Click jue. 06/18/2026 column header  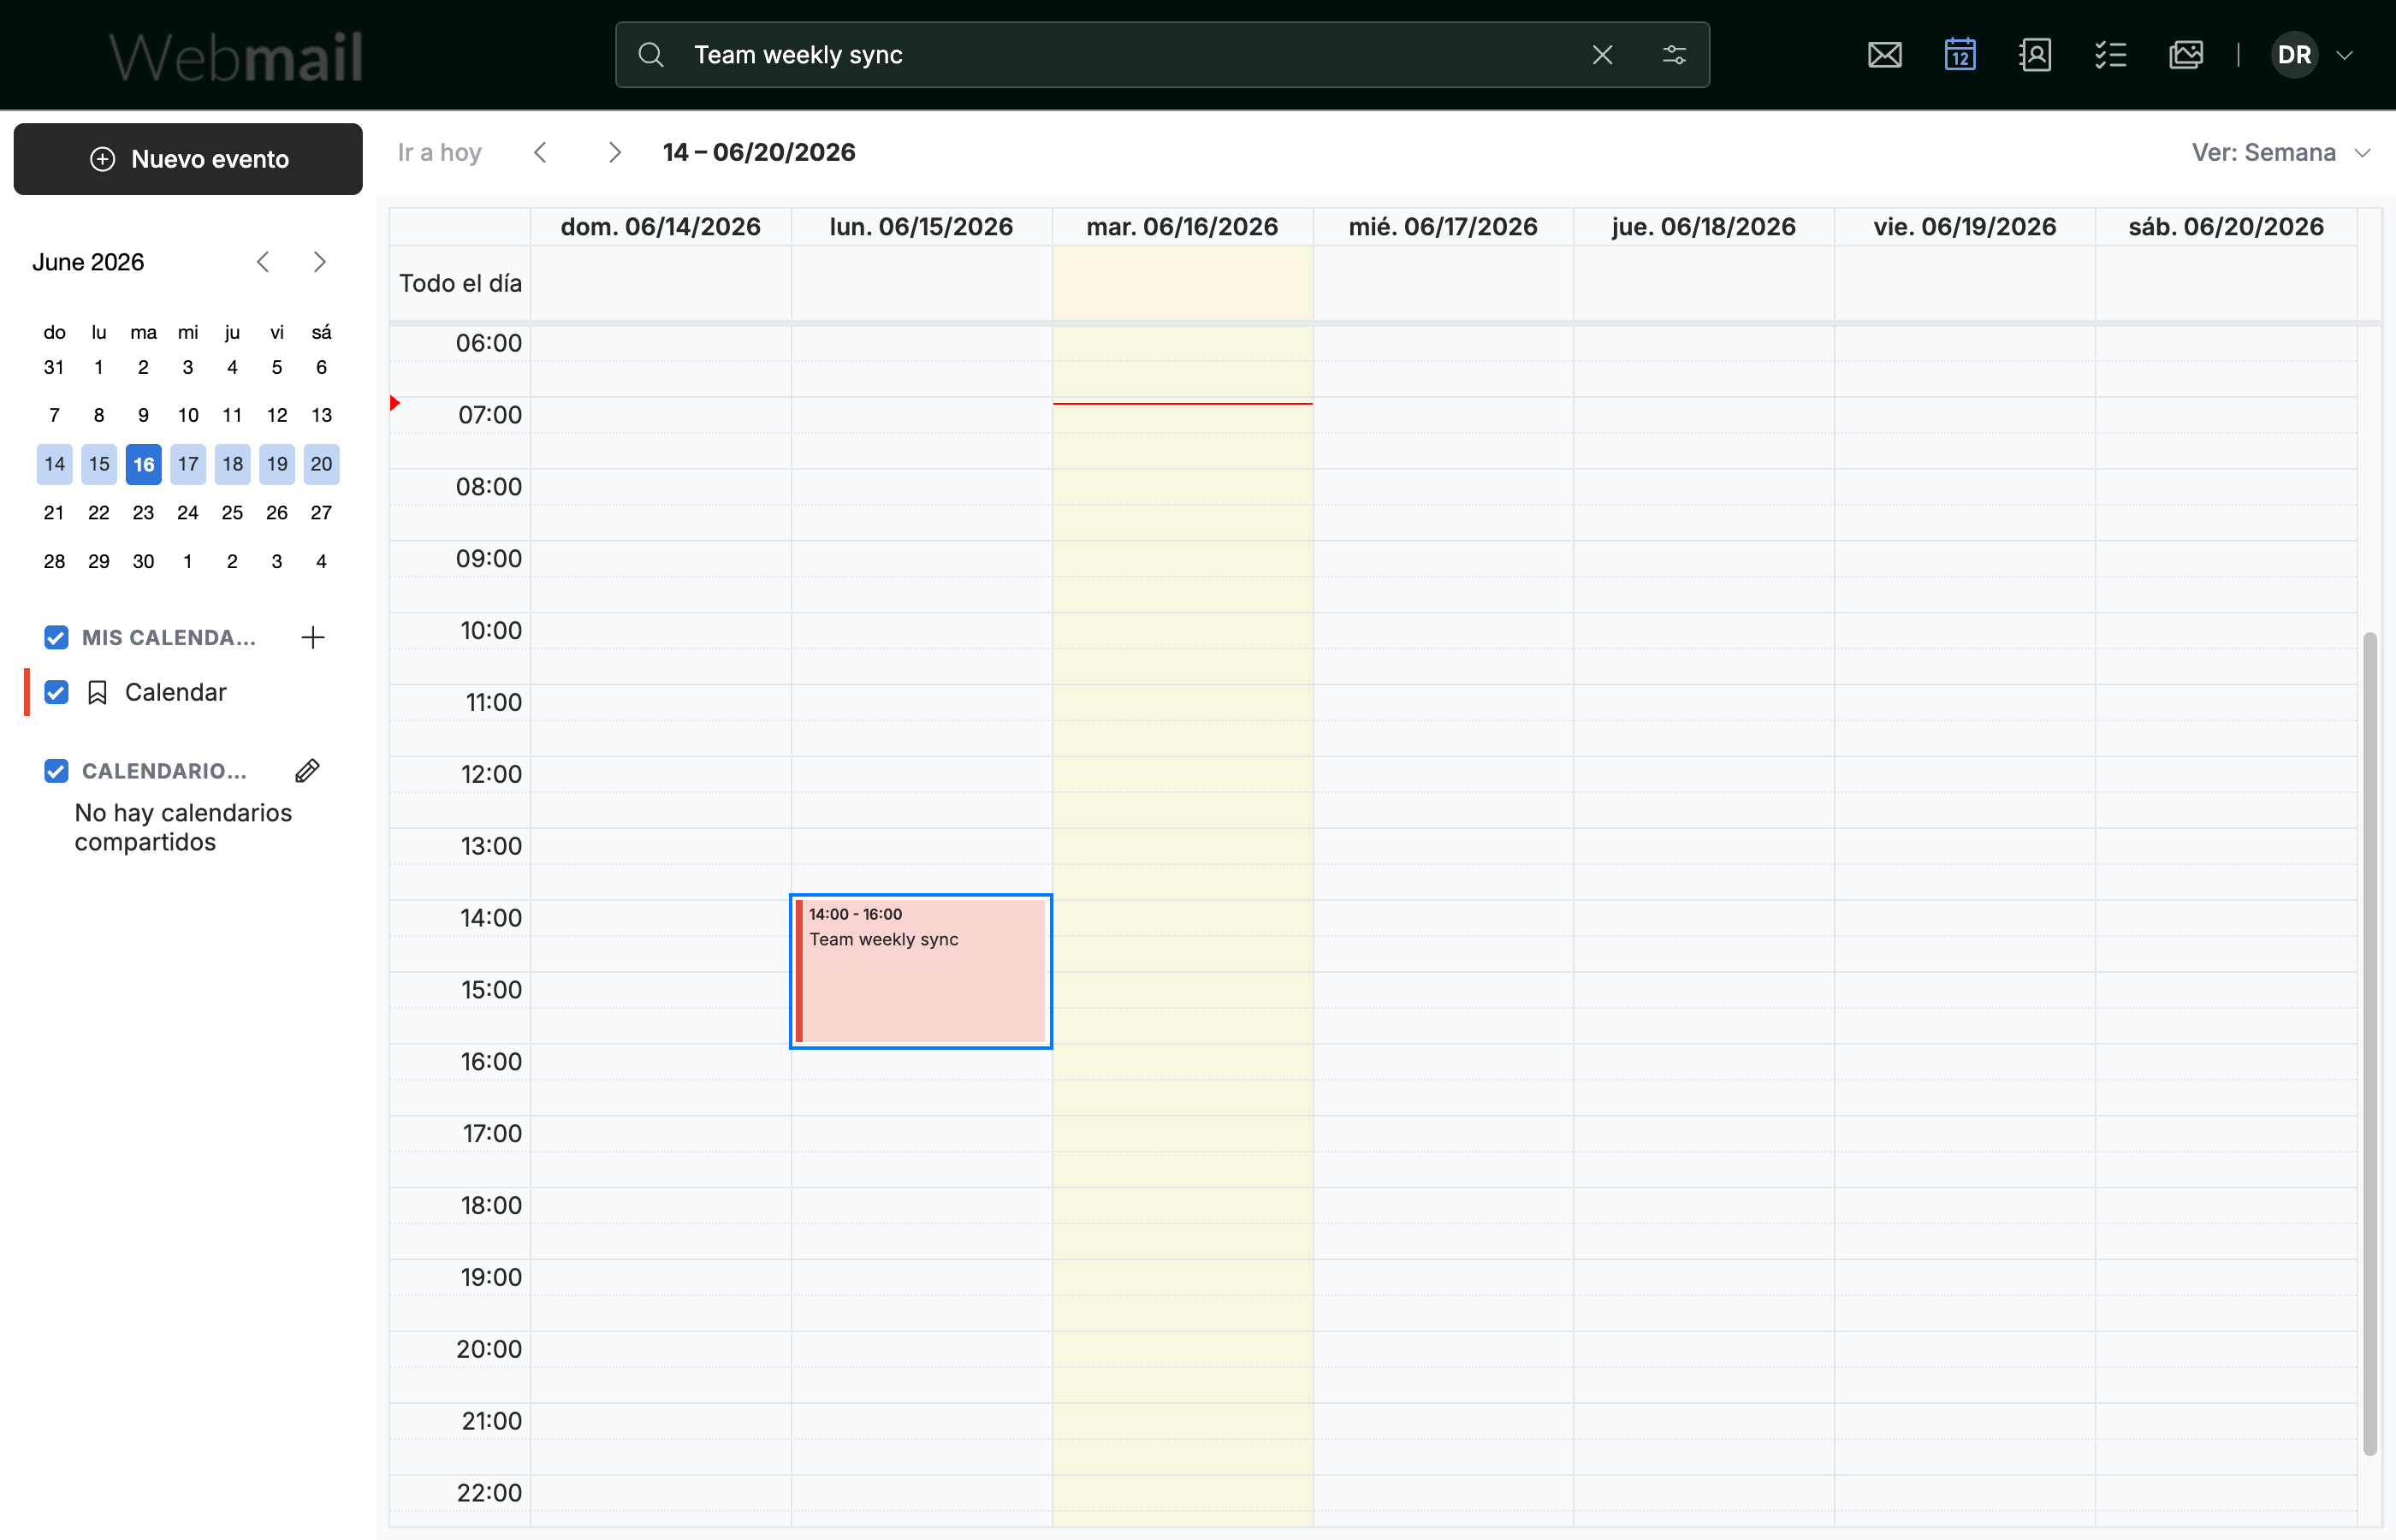1704,227
